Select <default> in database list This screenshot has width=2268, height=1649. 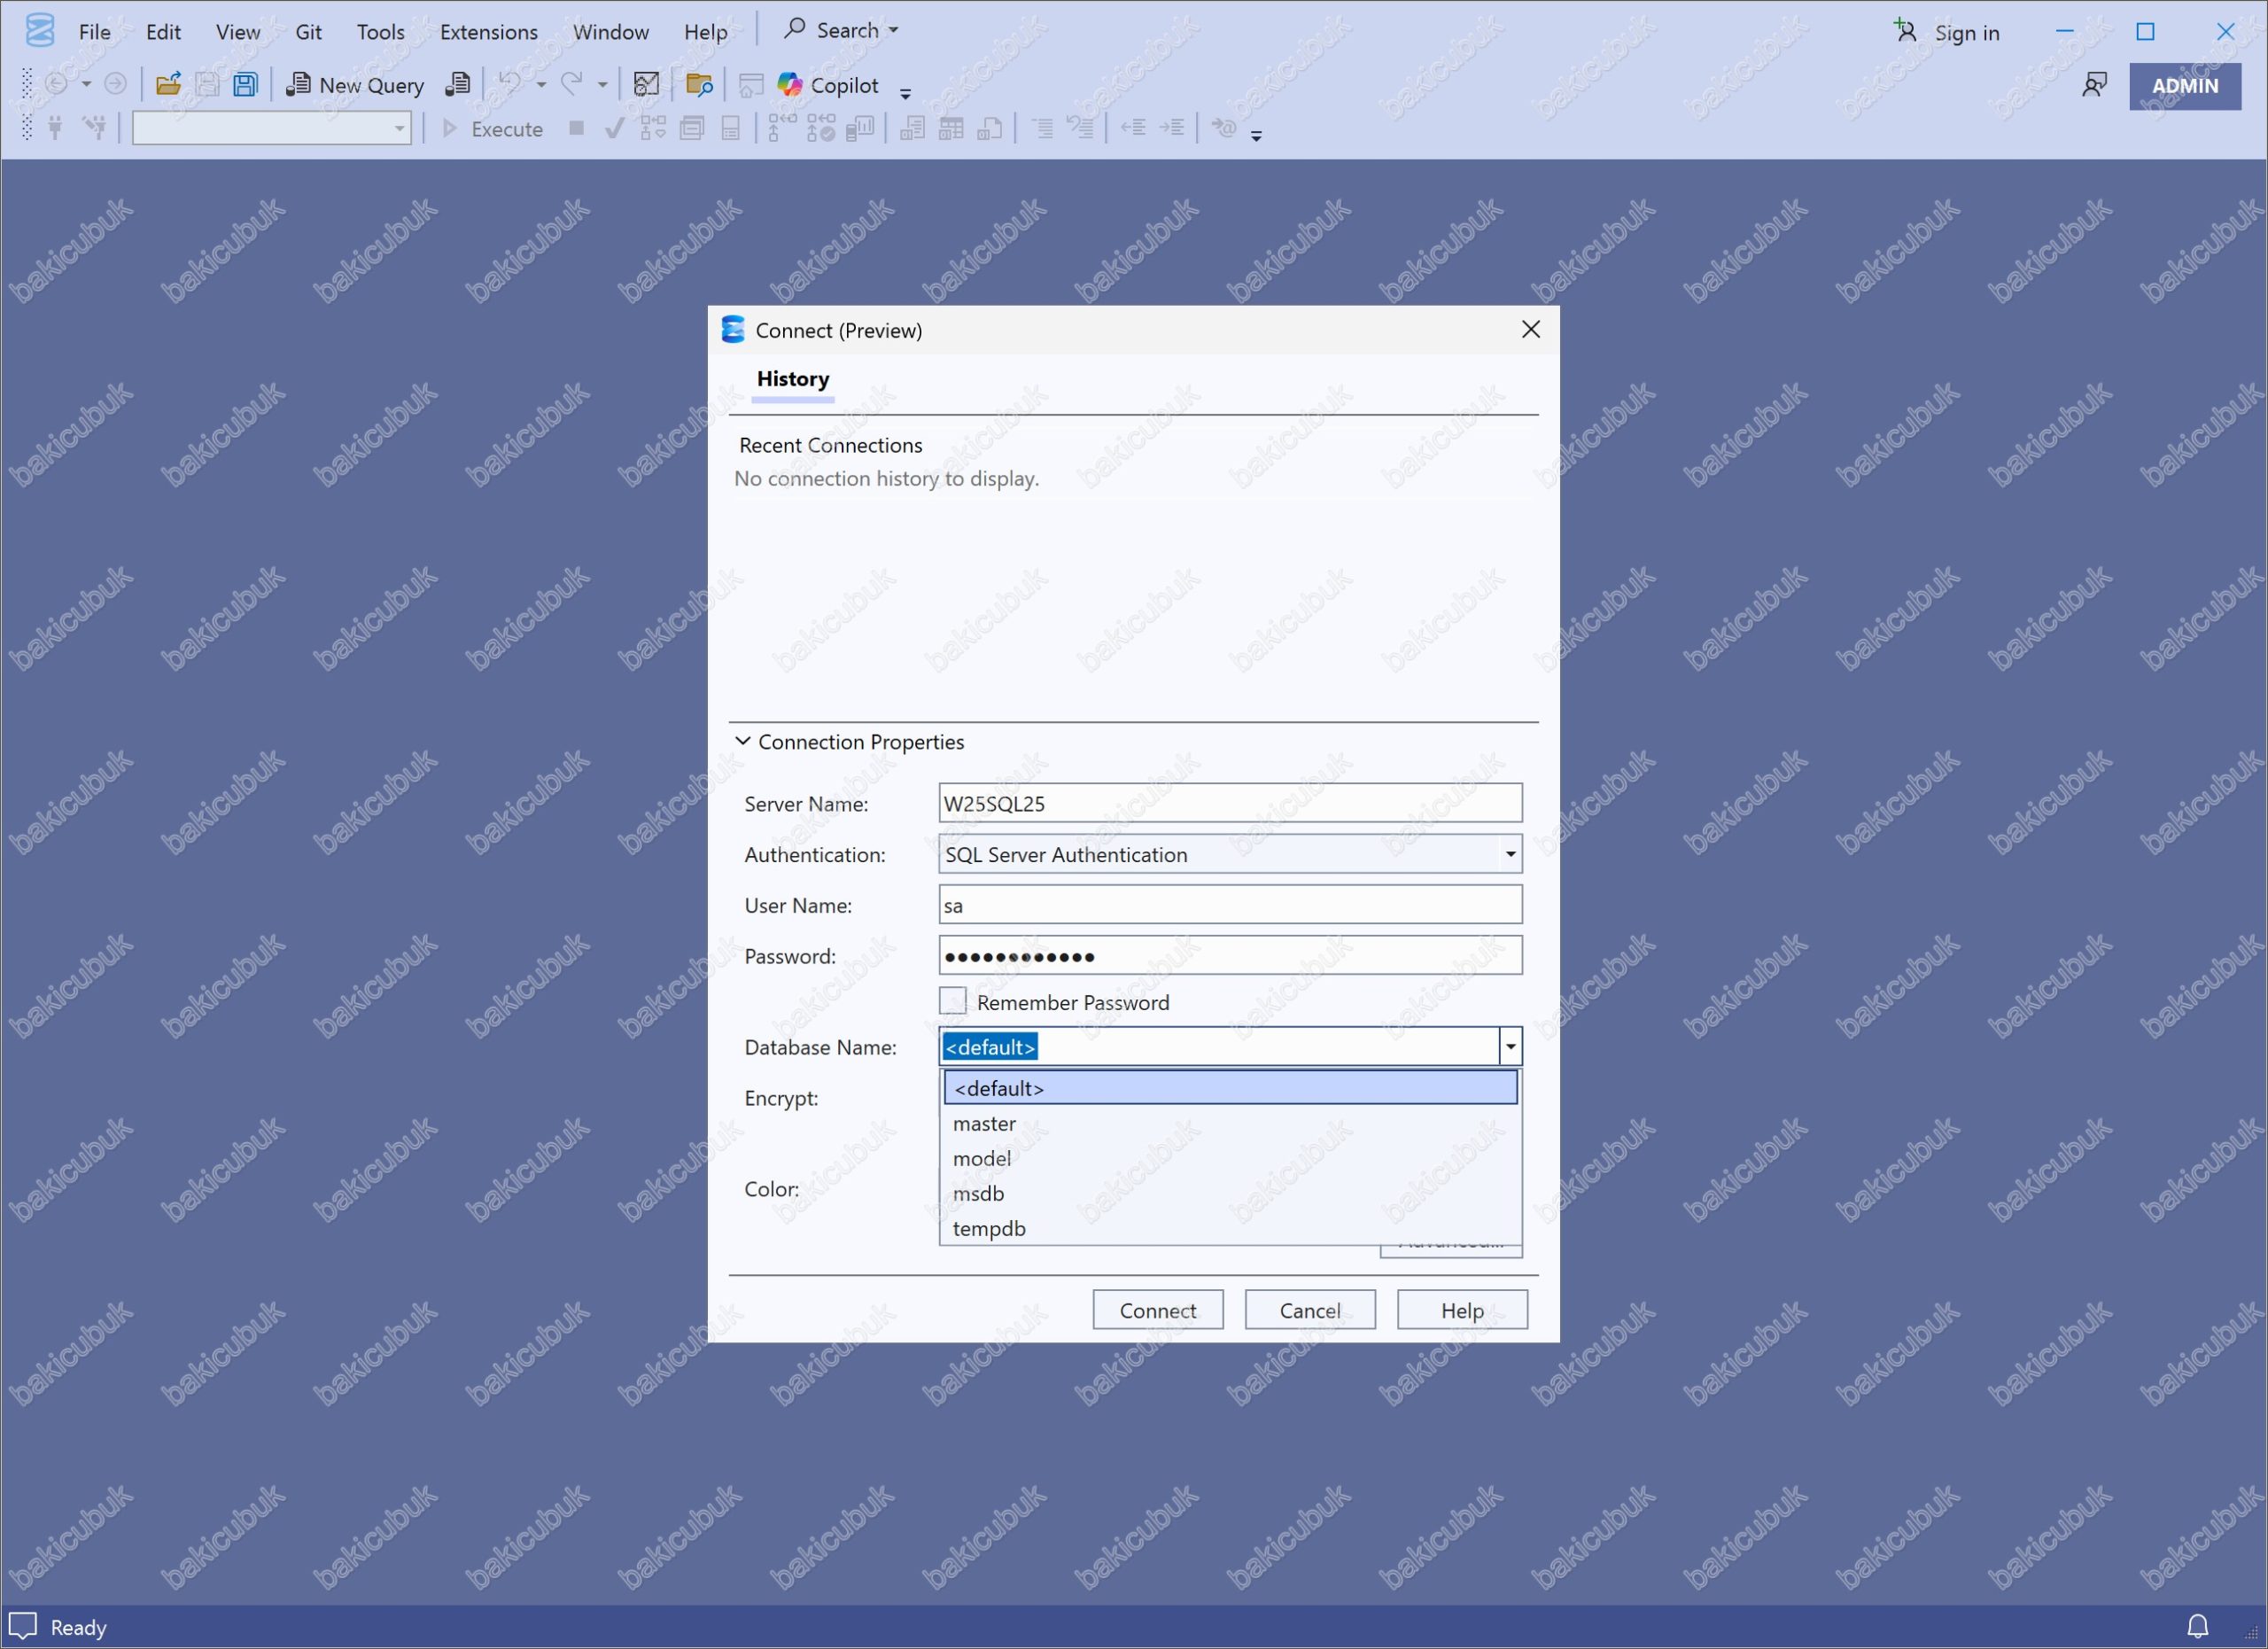[1230, 1088]
